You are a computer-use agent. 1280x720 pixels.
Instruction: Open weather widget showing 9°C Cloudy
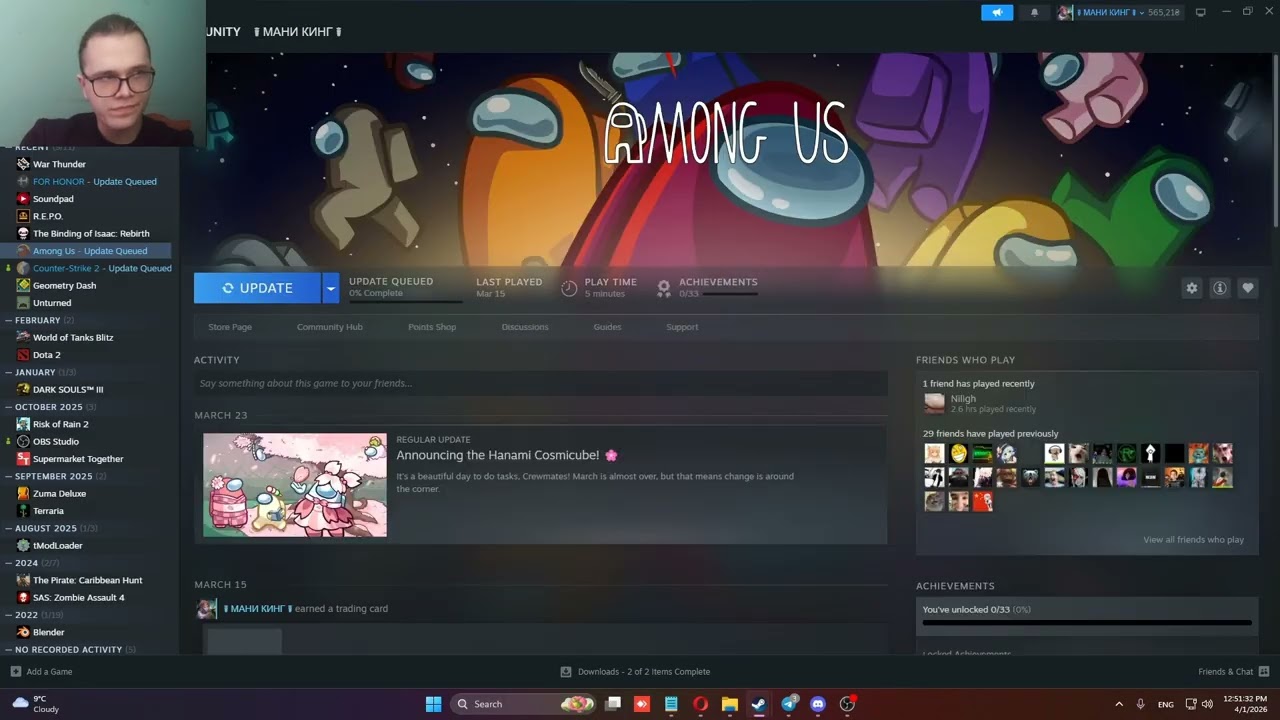(x=35, y=704)
